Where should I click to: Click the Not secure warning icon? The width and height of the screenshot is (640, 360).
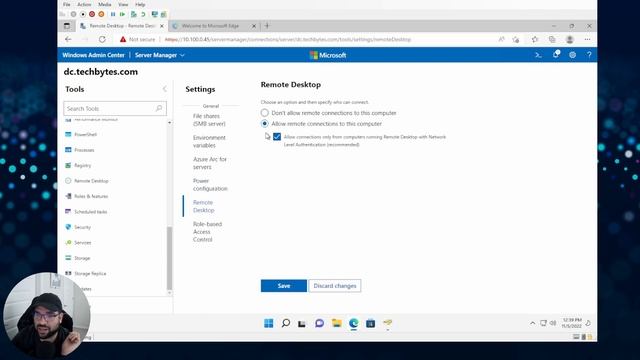pos(123,39)
